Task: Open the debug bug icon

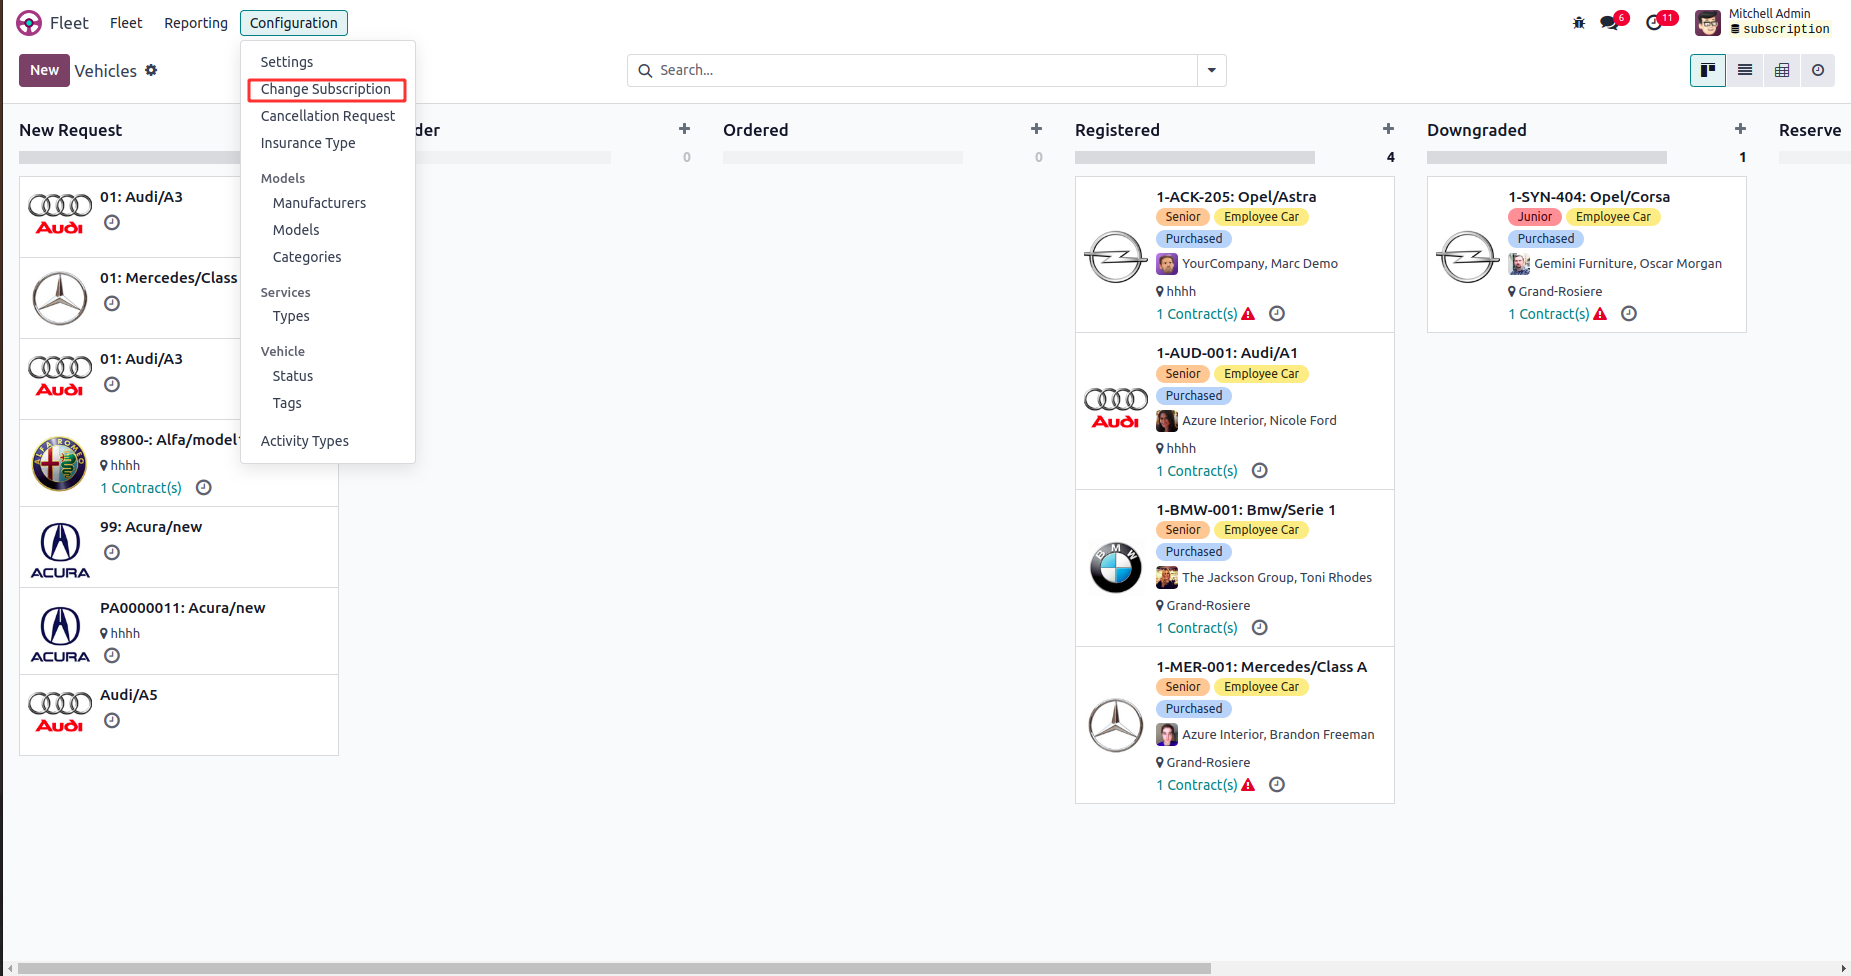Action: [1579, 22]
